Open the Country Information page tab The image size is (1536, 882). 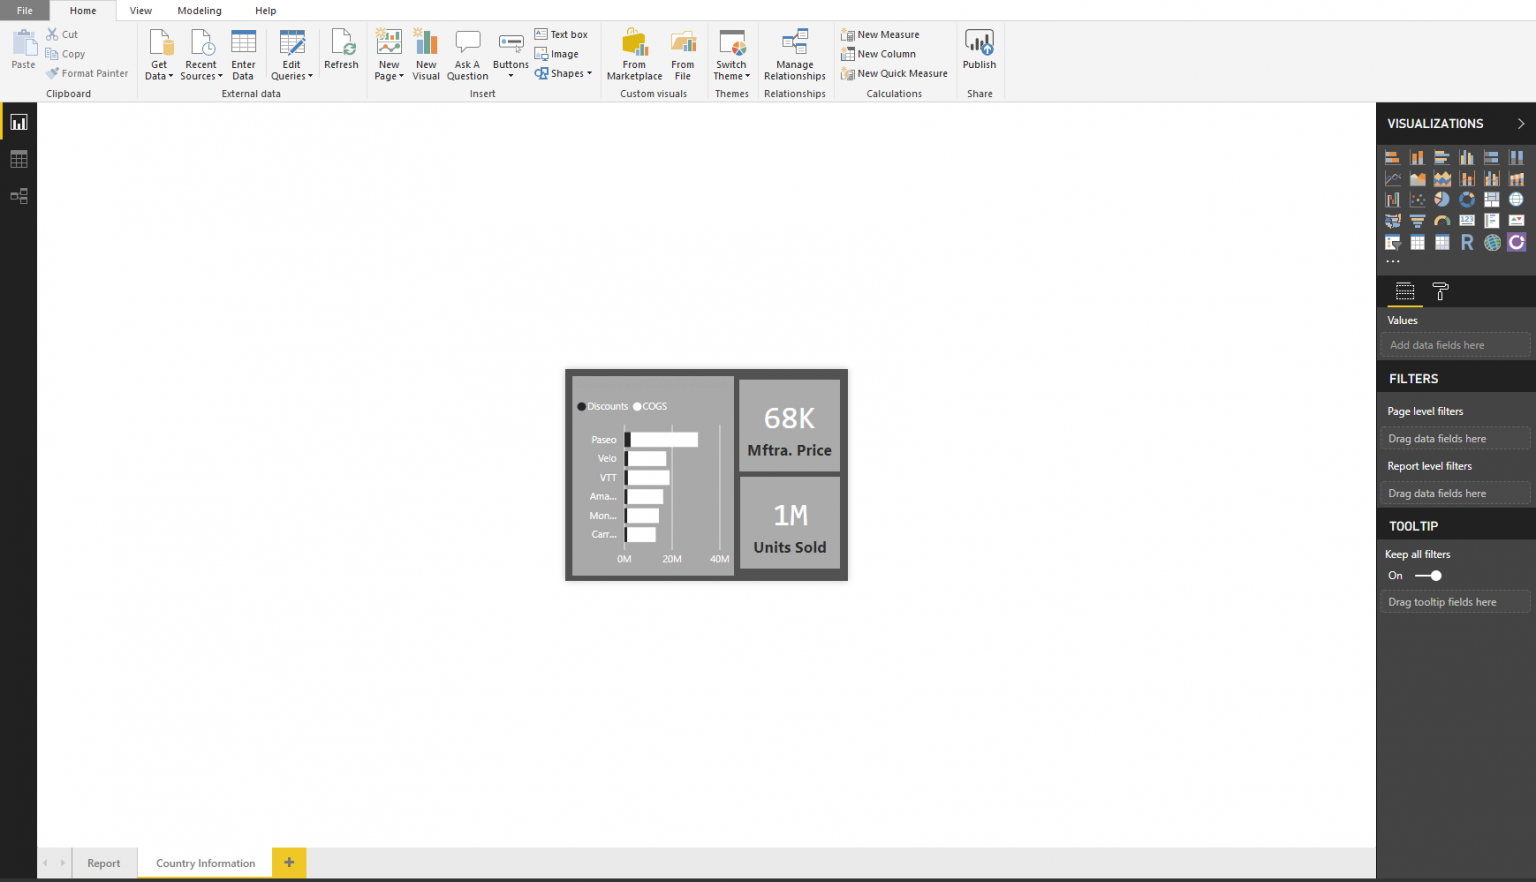(204, 862)
